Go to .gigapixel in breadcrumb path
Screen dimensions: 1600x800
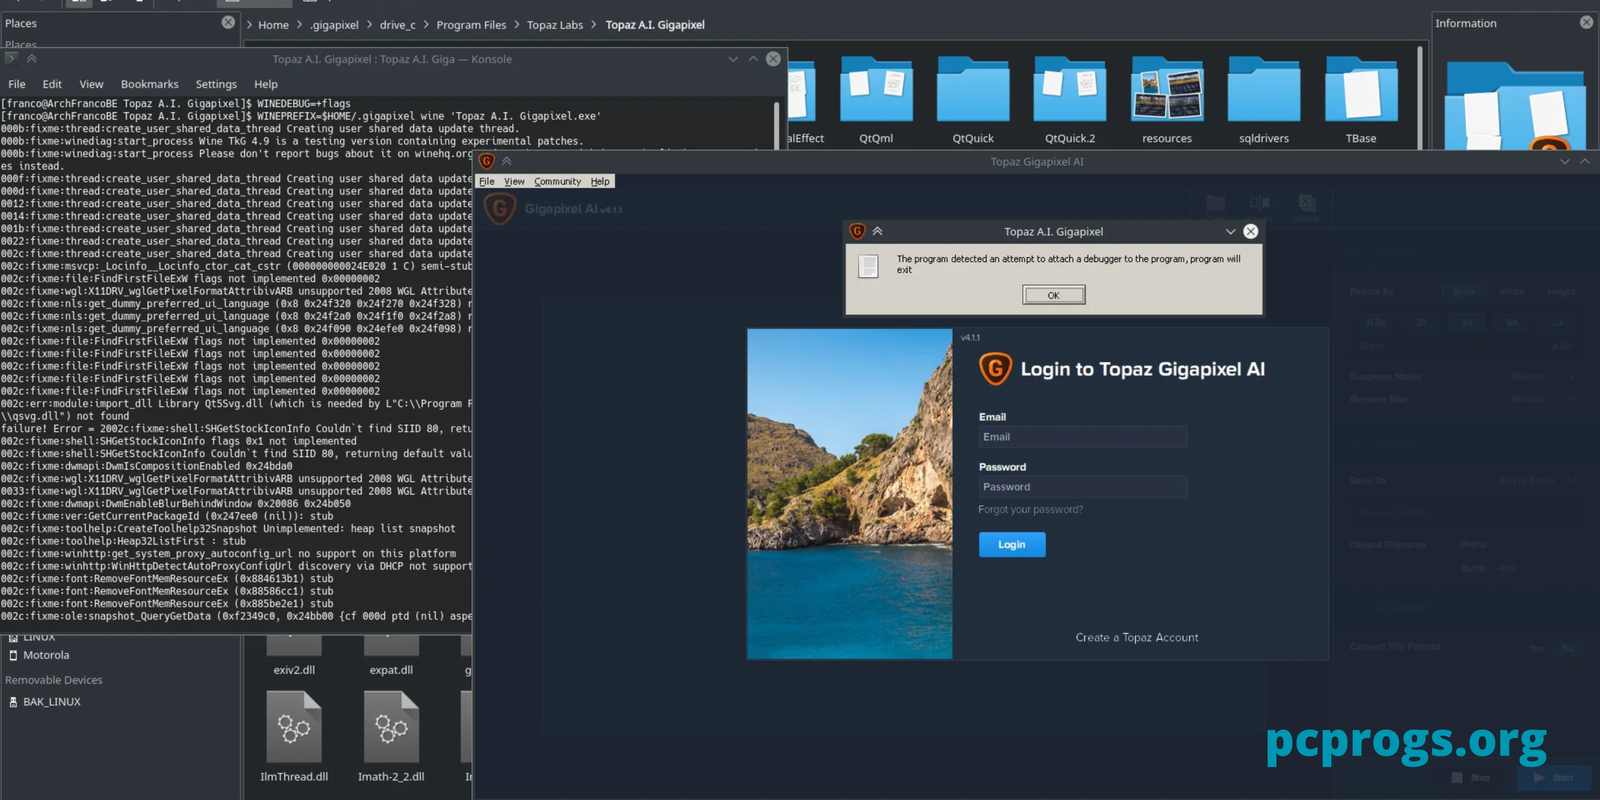tap(334, 25)
